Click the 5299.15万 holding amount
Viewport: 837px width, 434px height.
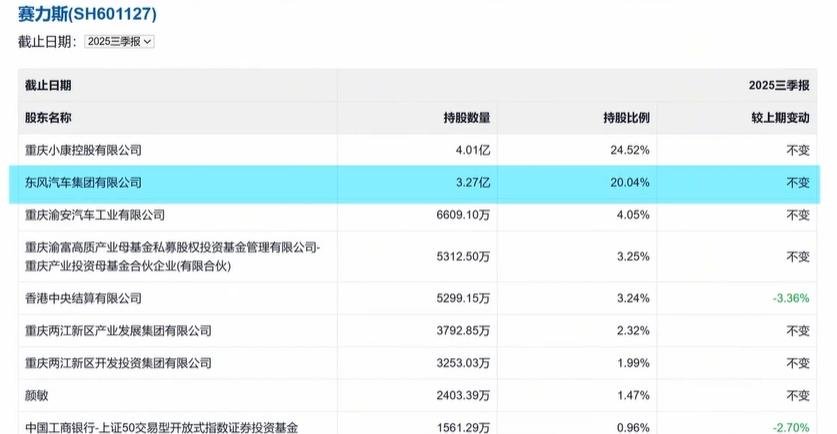point(463,298)
